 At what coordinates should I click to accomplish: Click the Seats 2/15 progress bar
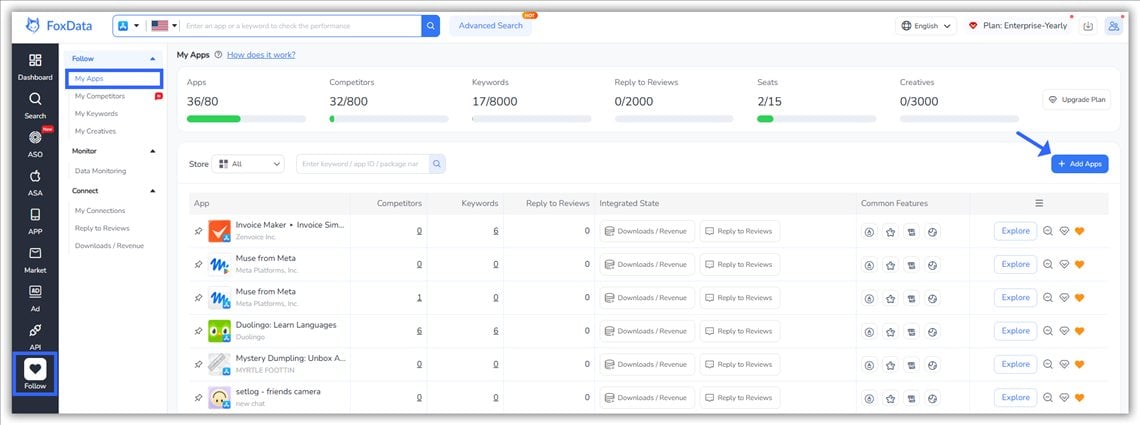click(x=816, y=118)
